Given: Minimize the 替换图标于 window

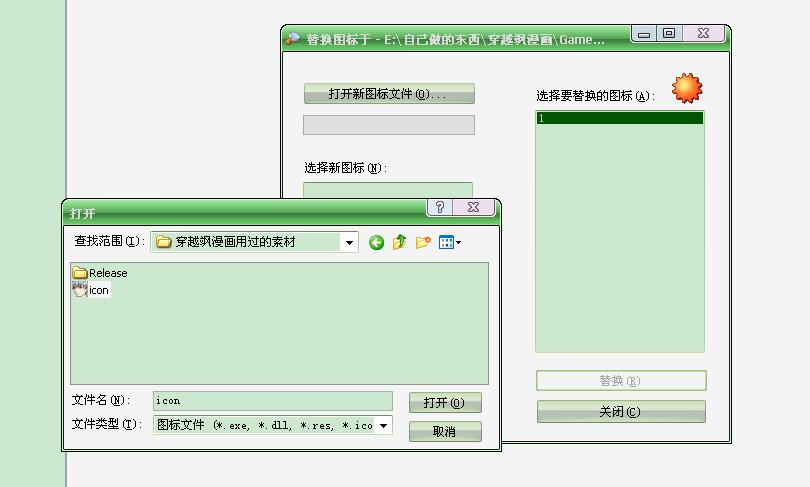Looking at the screenshot, I should point(644,34).
